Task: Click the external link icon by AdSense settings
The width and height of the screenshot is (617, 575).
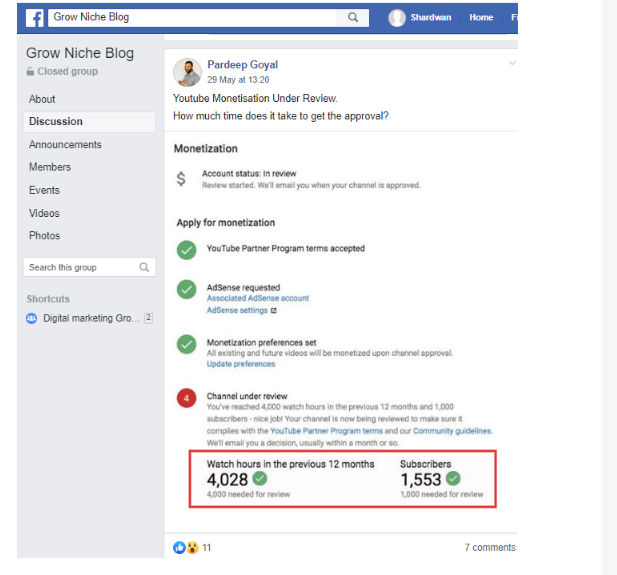Action: [x=273, y=311]
